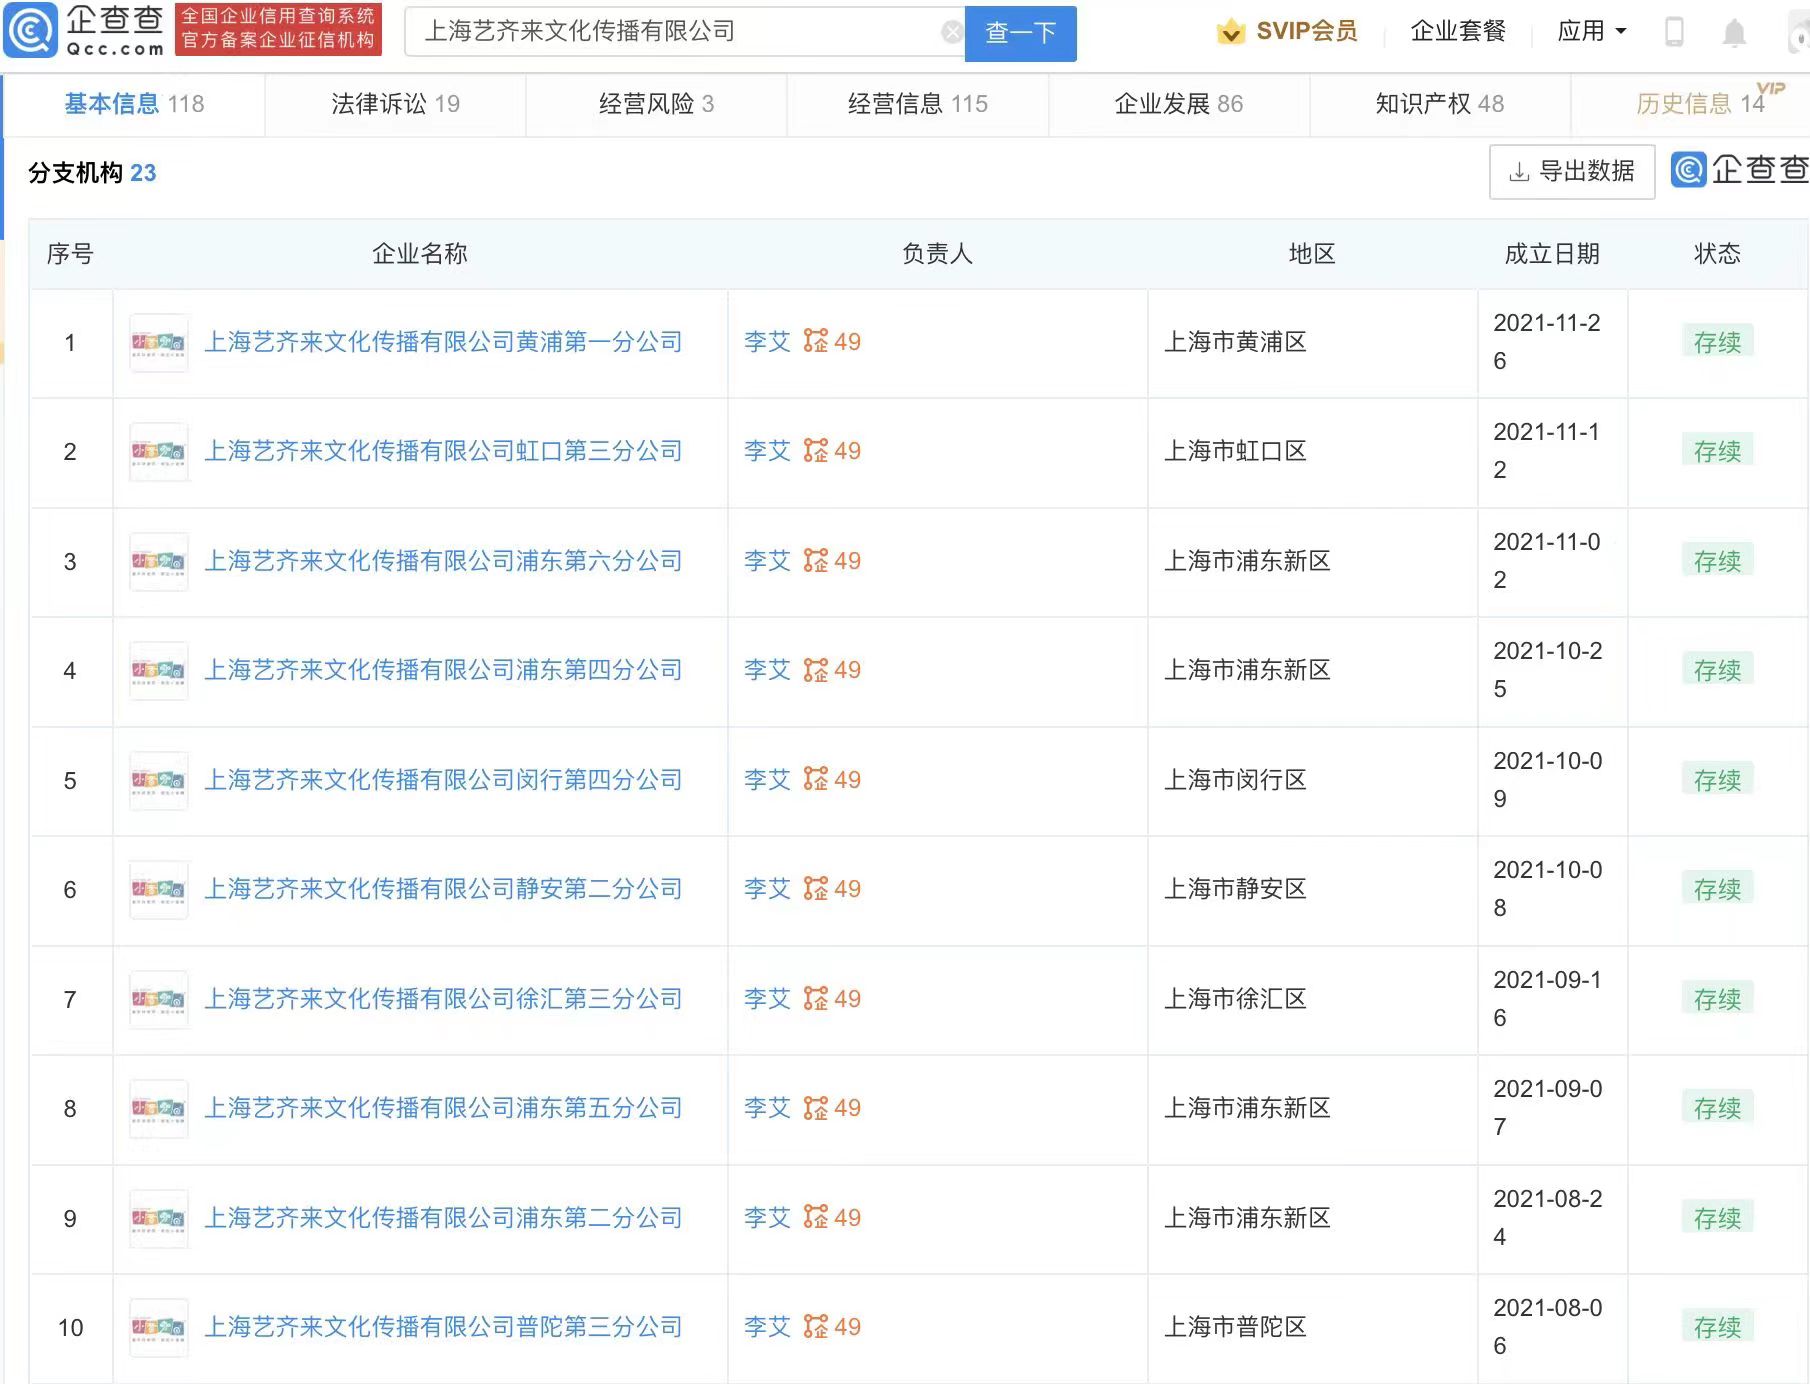Click 存续 status tag in row 6

point(1717,889)
